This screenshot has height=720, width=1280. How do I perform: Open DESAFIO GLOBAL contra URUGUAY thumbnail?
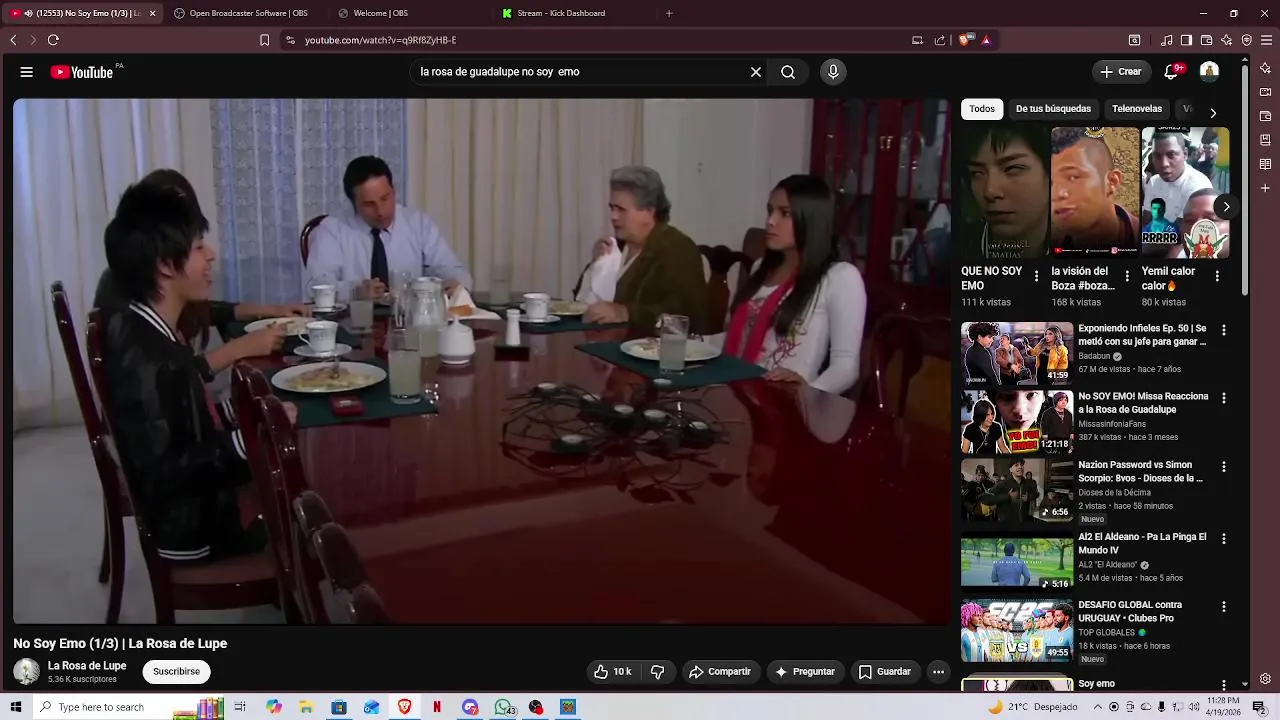point(1017,630)
